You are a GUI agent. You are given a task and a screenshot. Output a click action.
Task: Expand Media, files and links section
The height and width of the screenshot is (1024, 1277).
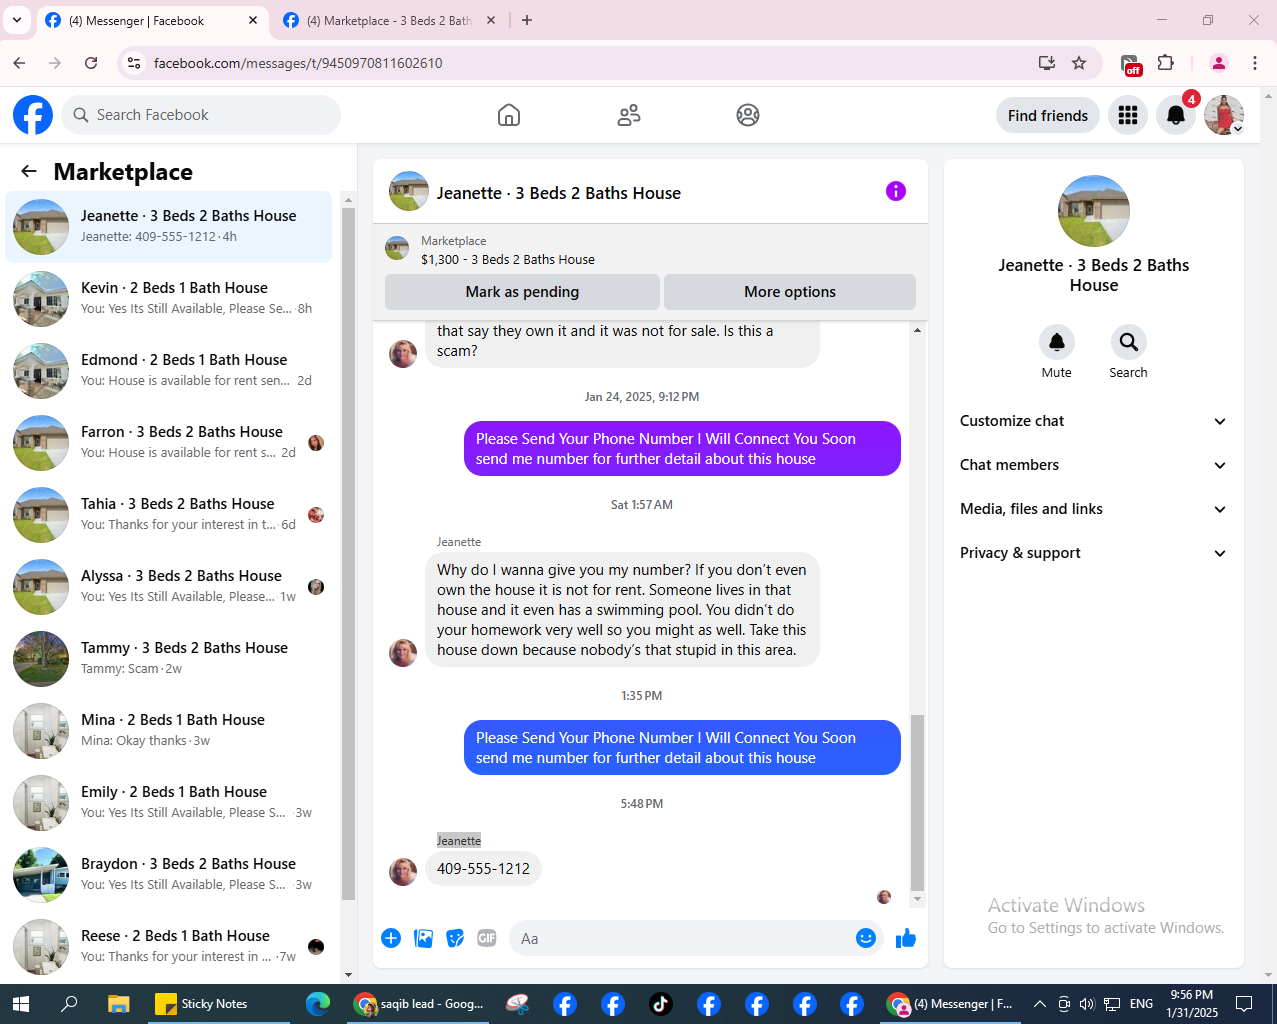coord(1093,509)
